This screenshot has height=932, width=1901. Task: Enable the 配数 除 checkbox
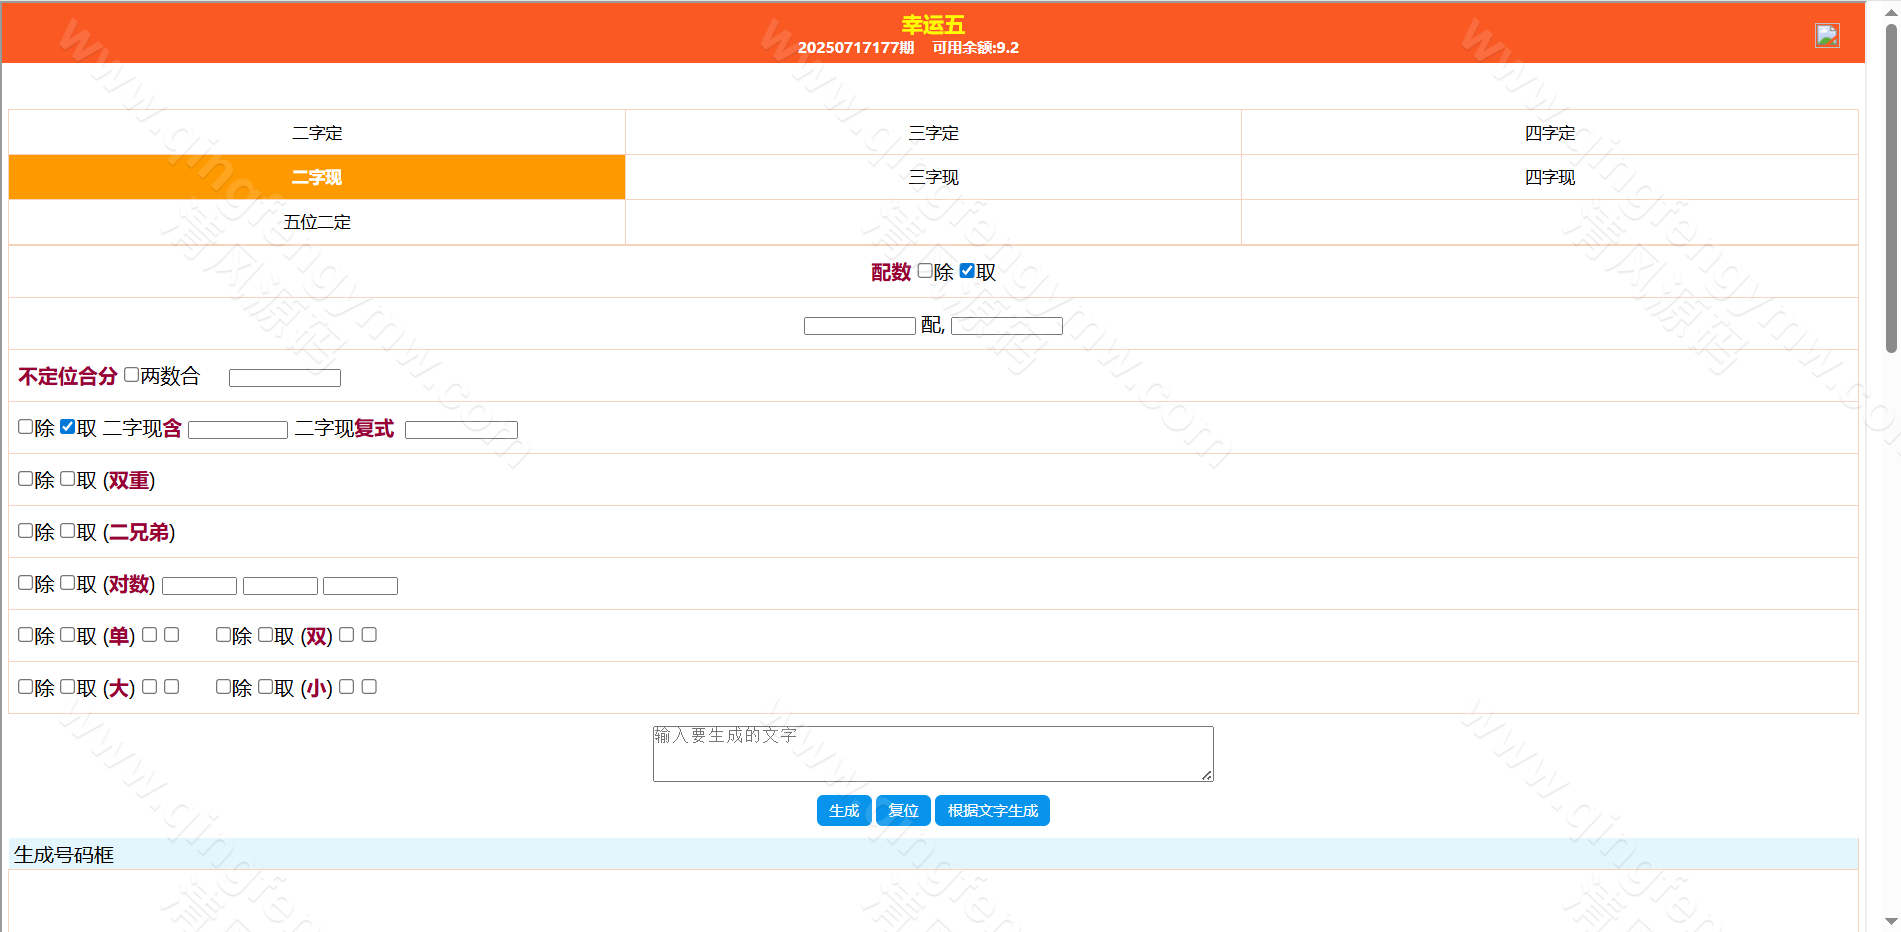pos(925,271)
